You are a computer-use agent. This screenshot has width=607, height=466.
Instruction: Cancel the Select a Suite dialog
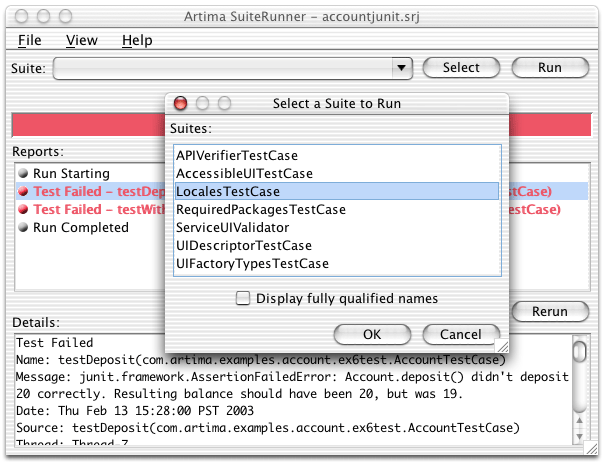click(461, 334)
